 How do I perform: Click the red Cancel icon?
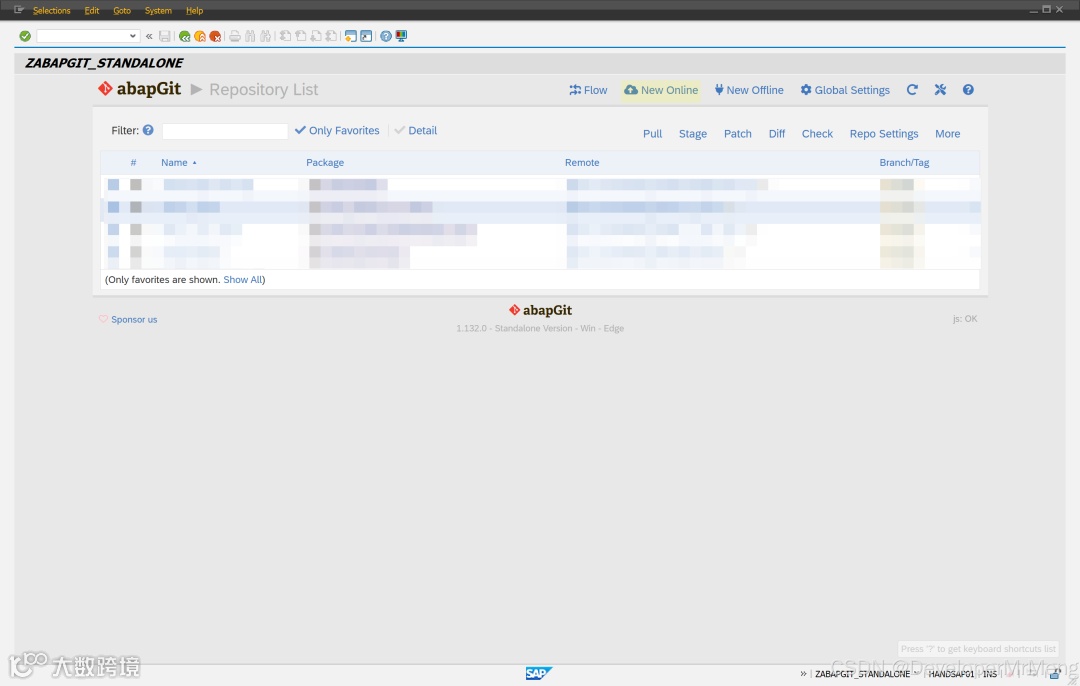(x=215, y=36)
